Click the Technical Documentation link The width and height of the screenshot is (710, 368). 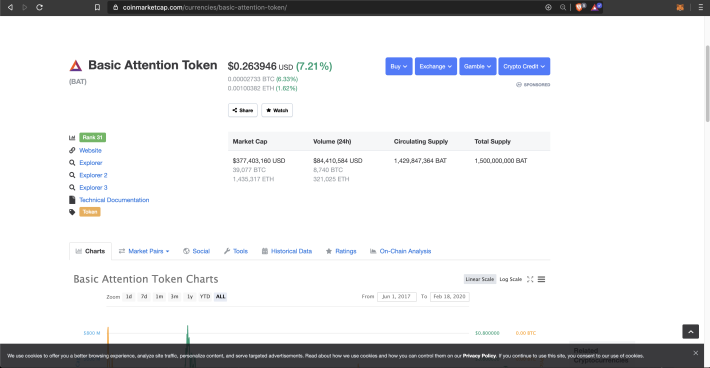point(114,200)
